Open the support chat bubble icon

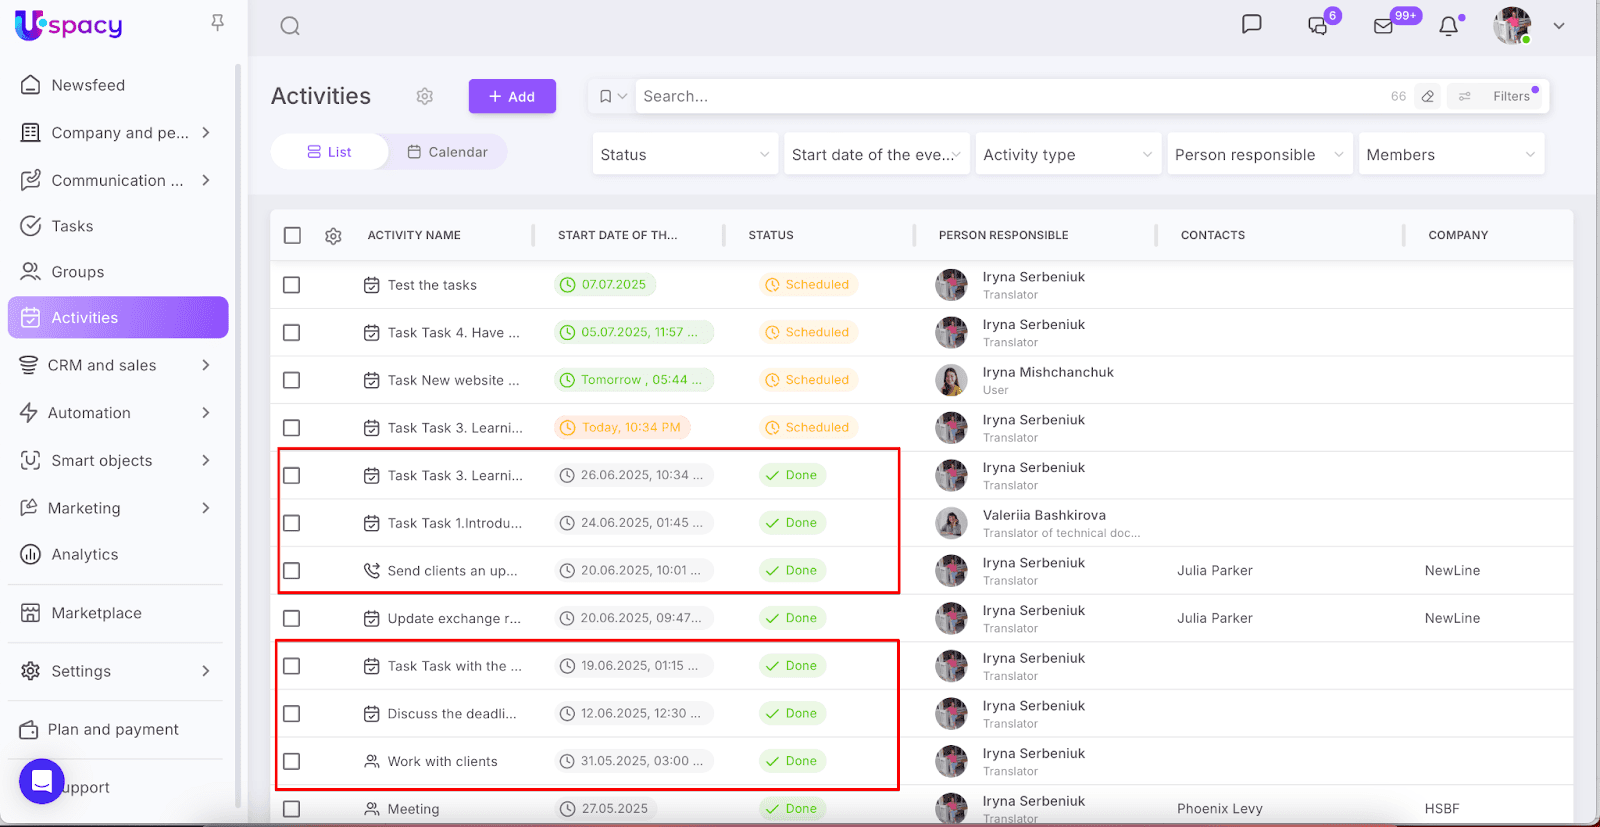[42, 782]
